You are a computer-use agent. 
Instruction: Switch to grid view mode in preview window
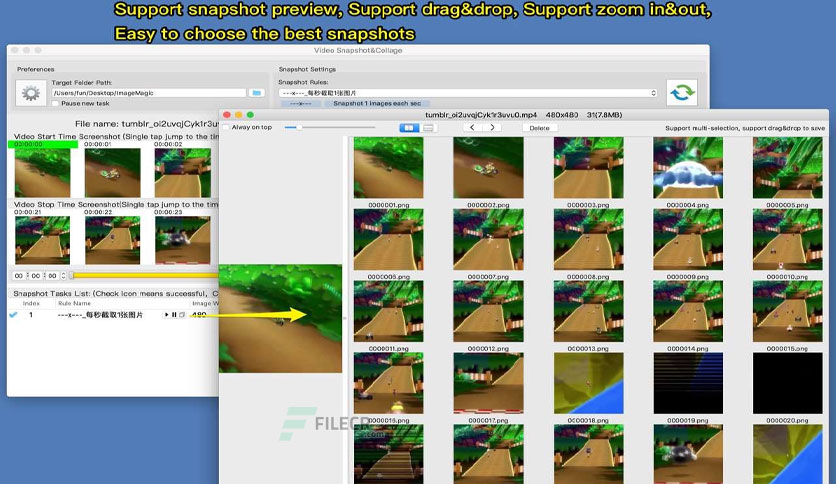(x=409, y=128)
